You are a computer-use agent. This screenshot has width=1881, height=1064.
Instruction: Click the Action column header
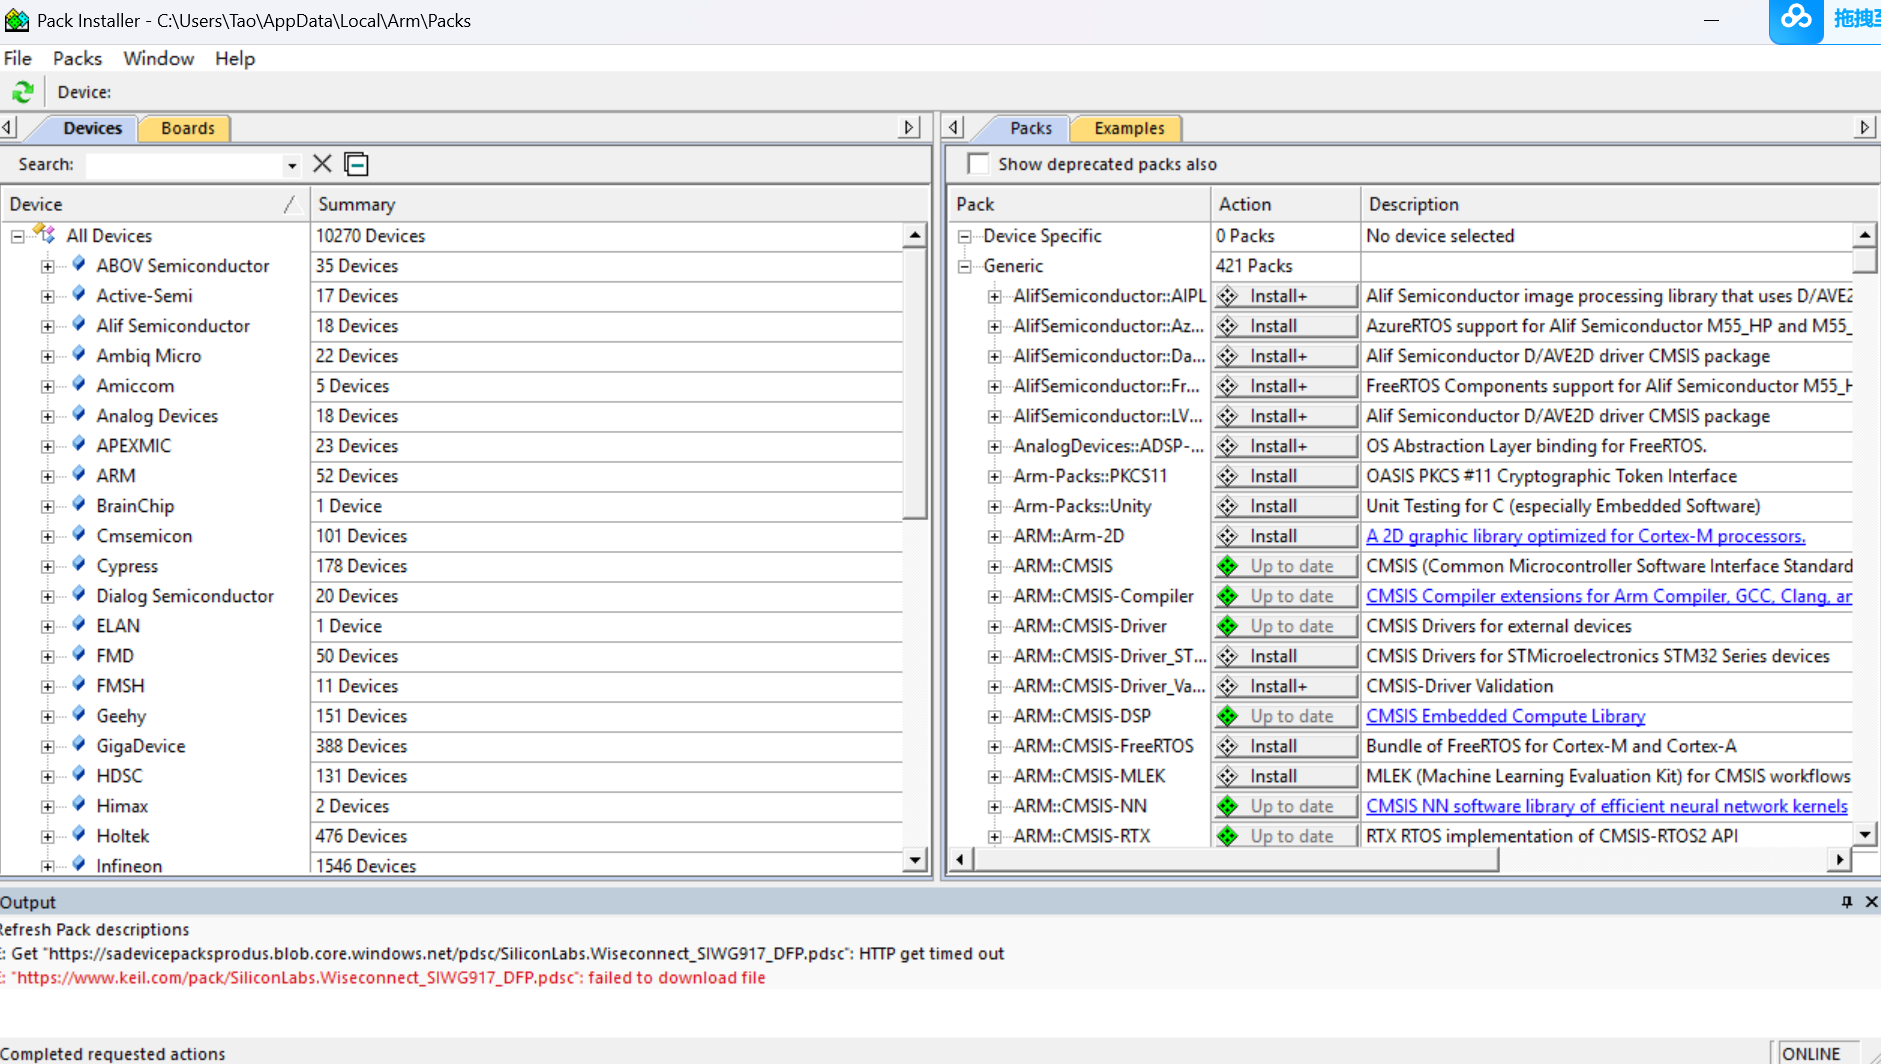[x=1285, y=204]
